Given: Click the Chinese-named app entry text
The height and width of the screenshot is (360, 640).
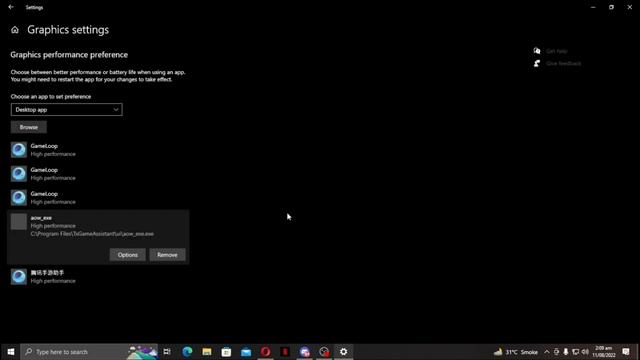Looking at the screenshot, I should click(47, 273).
